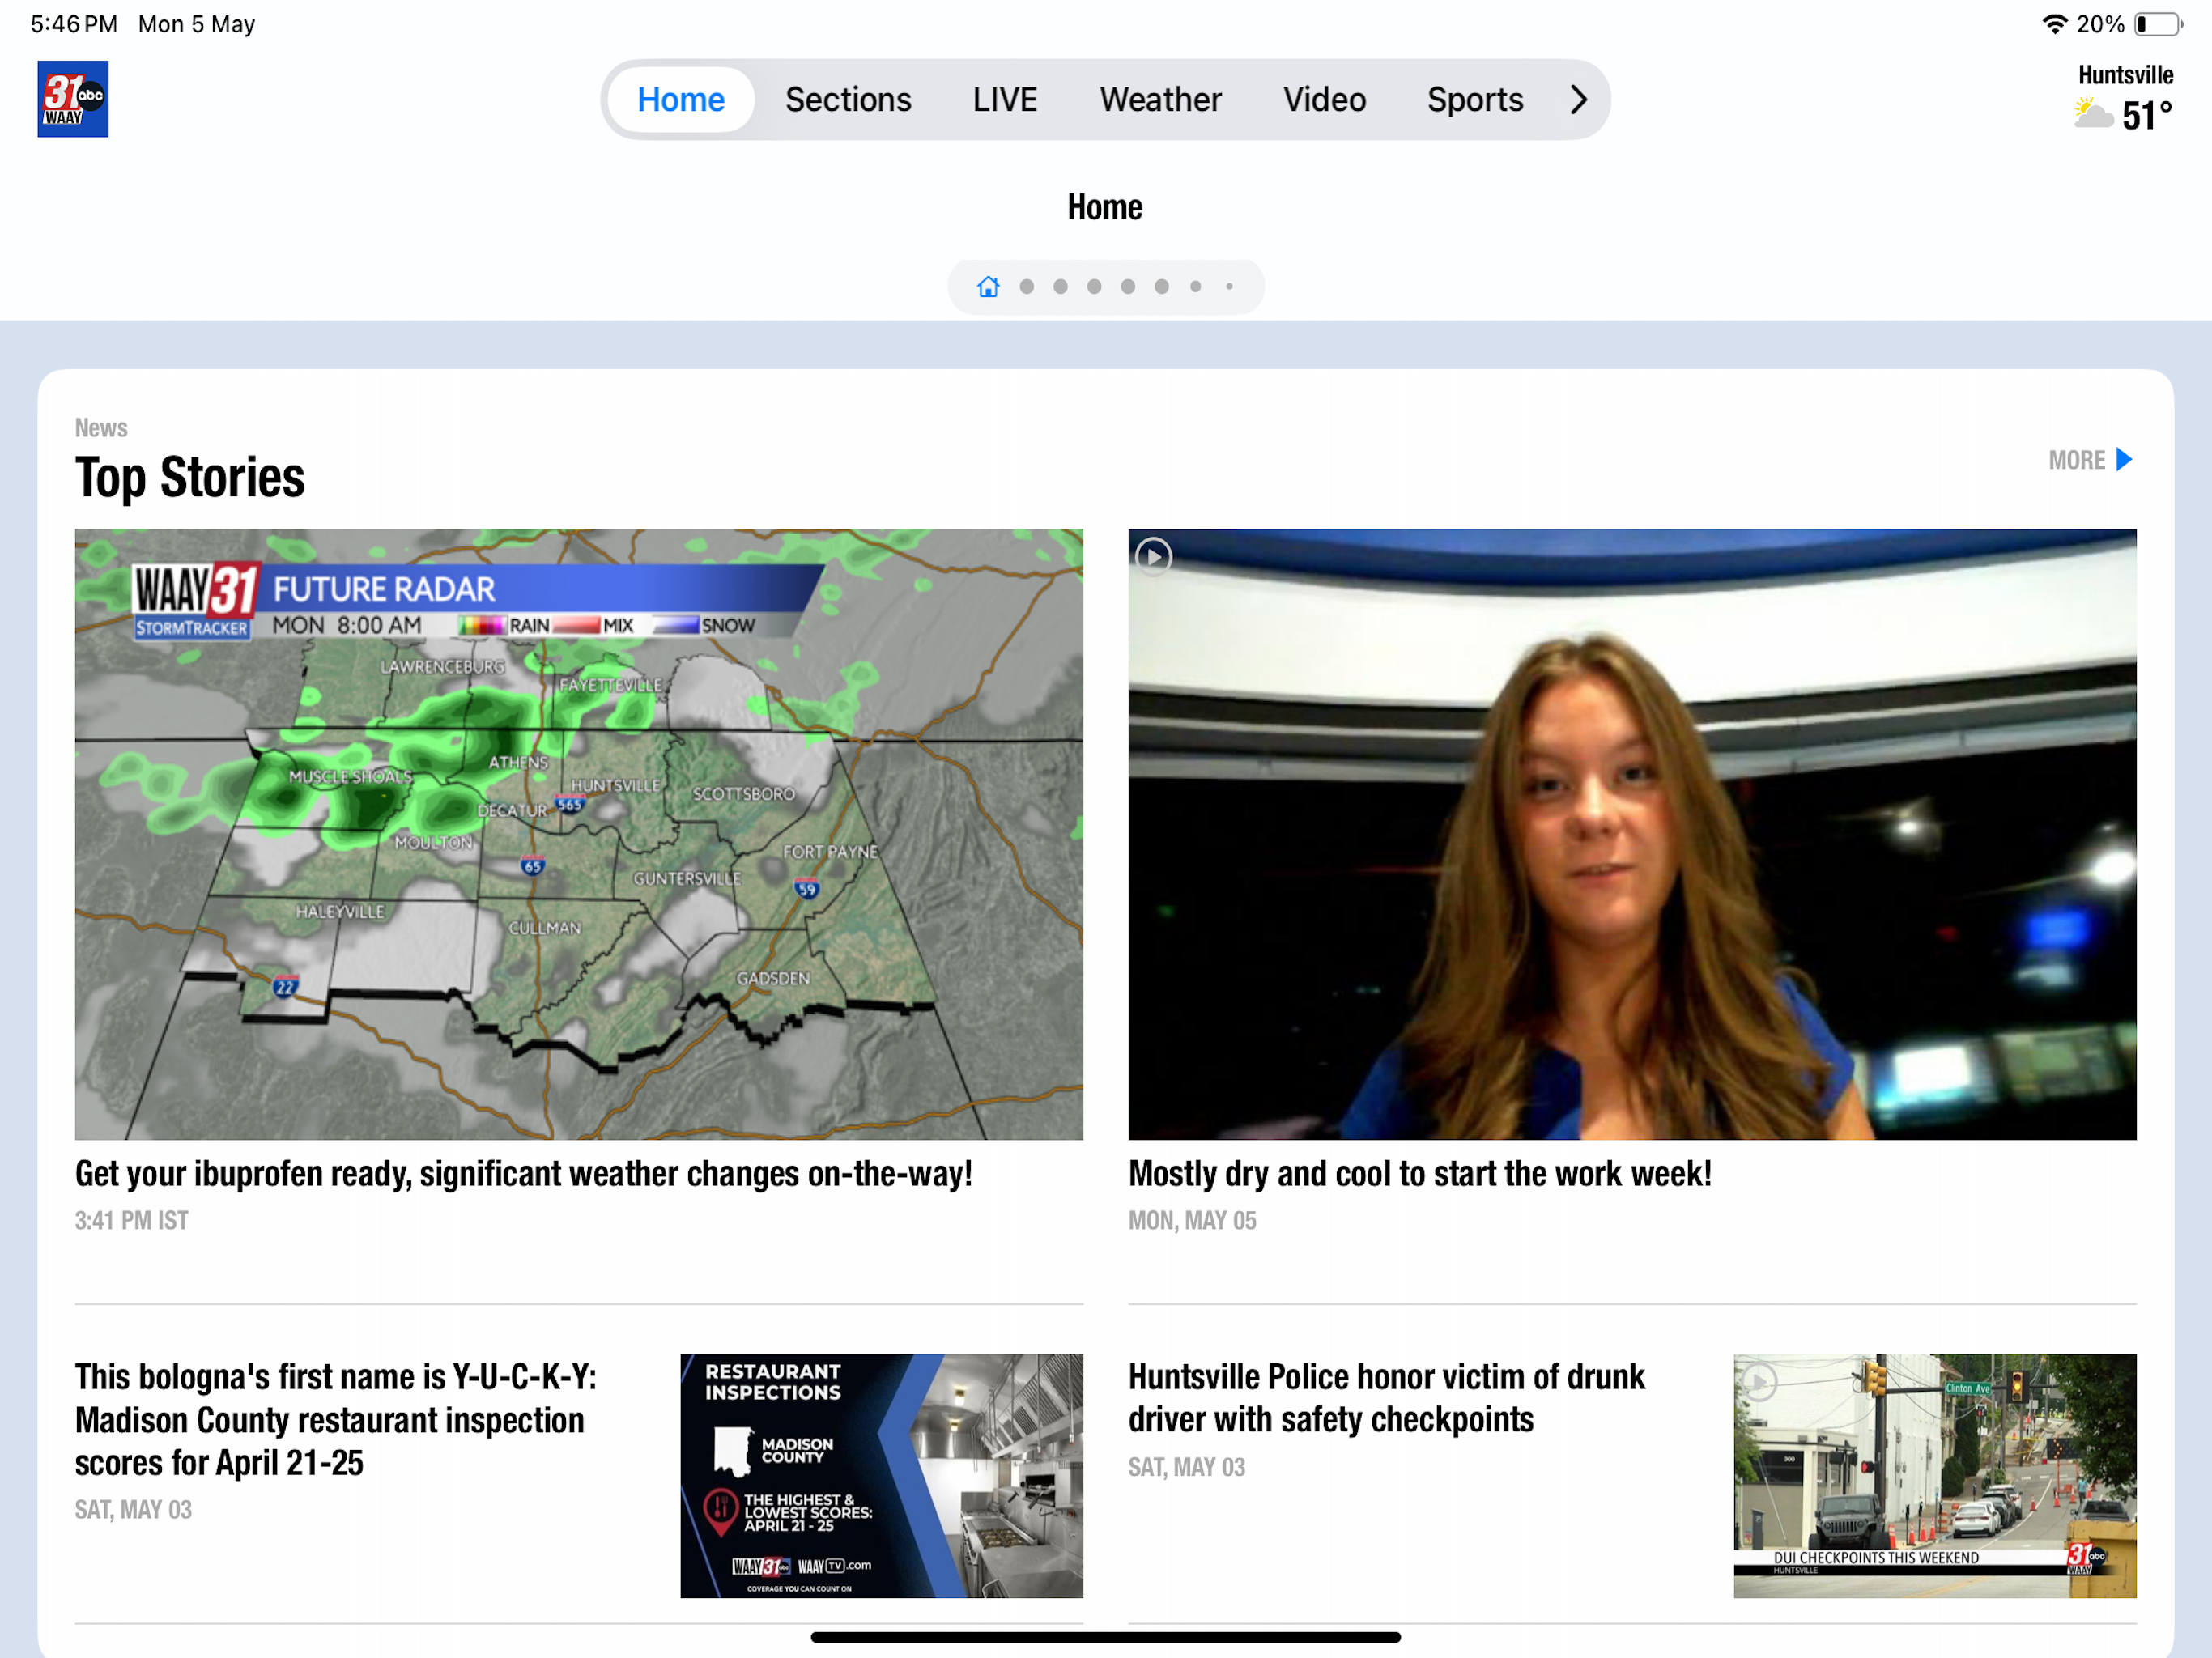This screenshot has height=1658, width=2212.
Task: Switch to the Sections tab
Action: (848, 100)
